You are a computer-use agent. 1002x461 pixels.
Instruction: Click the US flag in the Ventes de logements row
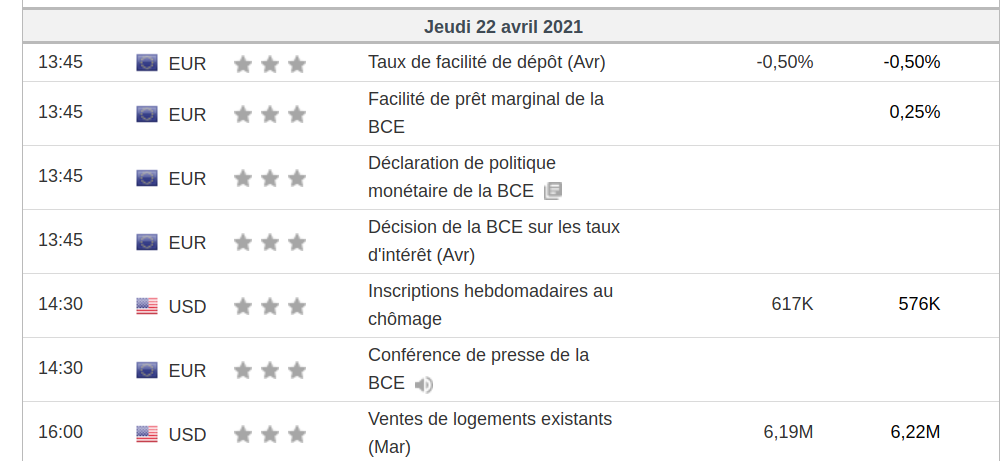pos(147,434)
